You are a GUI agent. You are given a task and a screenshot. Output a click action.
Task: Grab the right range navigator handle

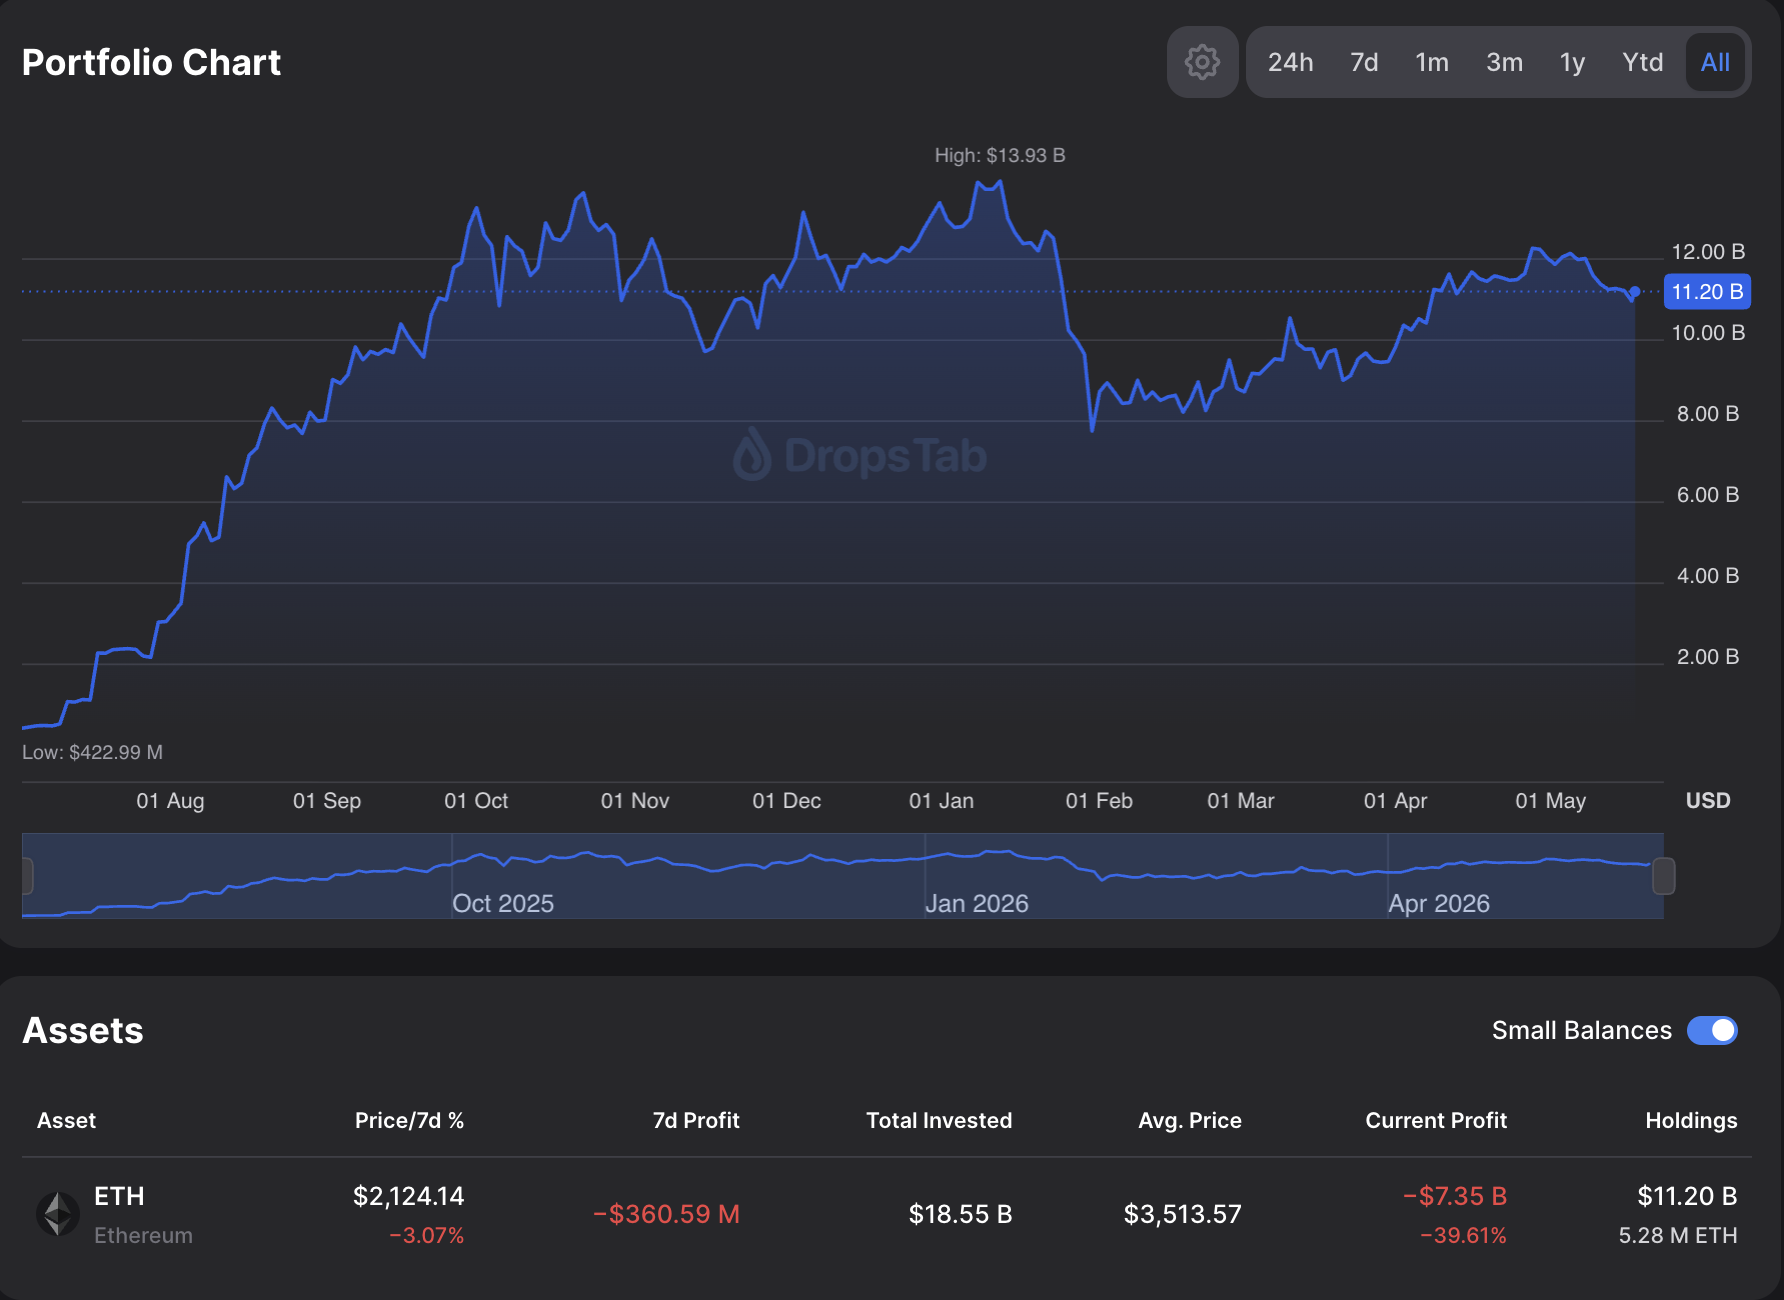1663,876
